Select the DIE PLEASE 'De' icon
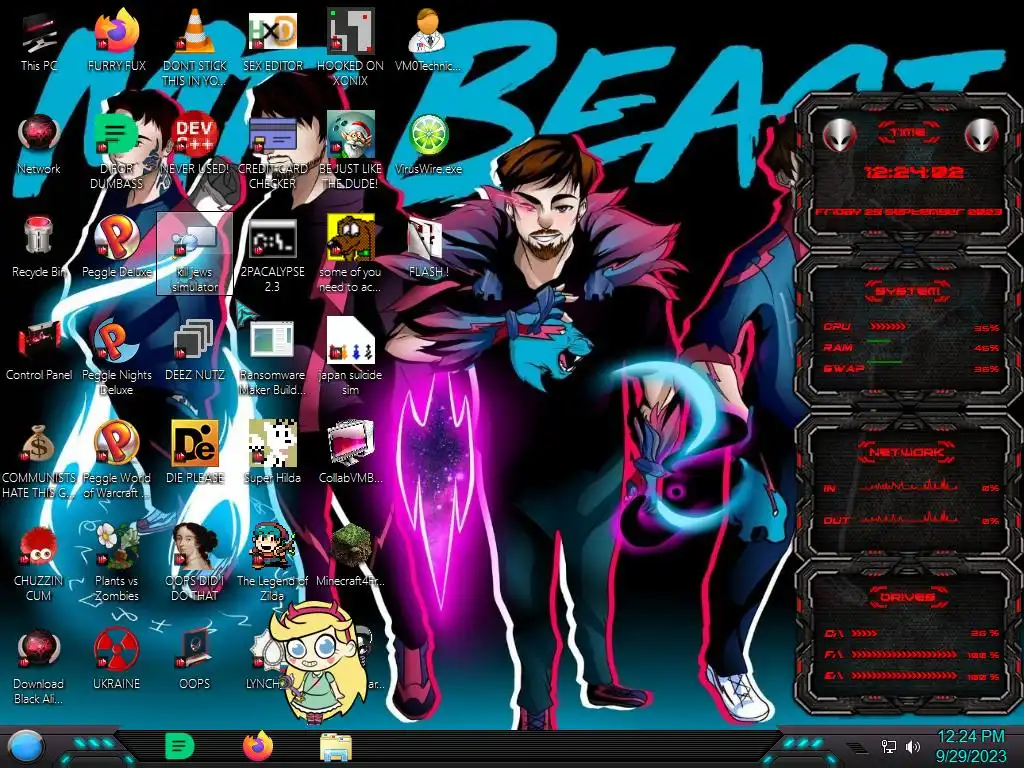Image resolution: width=1024 pixels, height=768 pixels. [x=195, y=453]
